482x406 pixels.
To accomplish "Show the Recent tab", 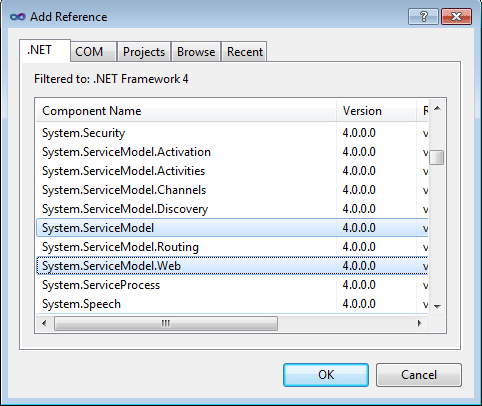I will point(245,52).
